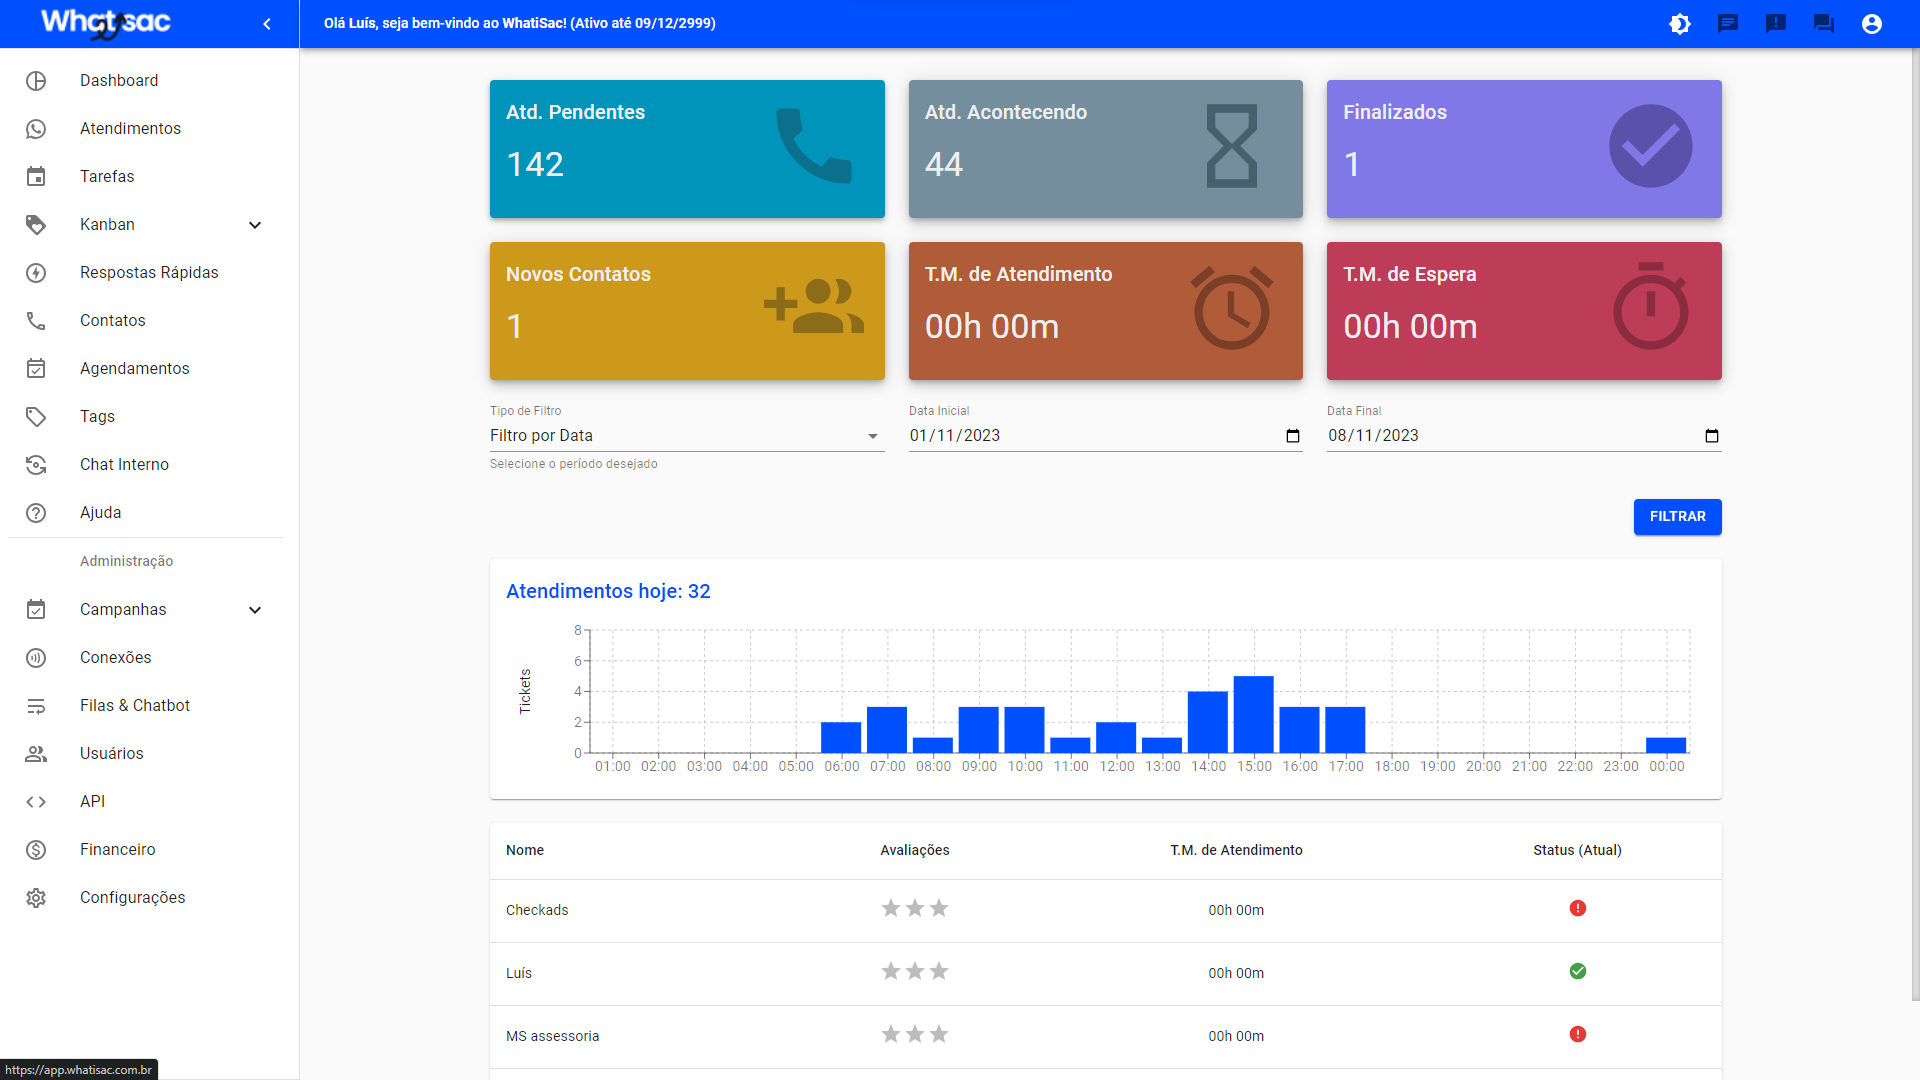Click the star rating in Checkads row
The height and width of the screenshot is (1080, 1920).
[x=915, y=909]
